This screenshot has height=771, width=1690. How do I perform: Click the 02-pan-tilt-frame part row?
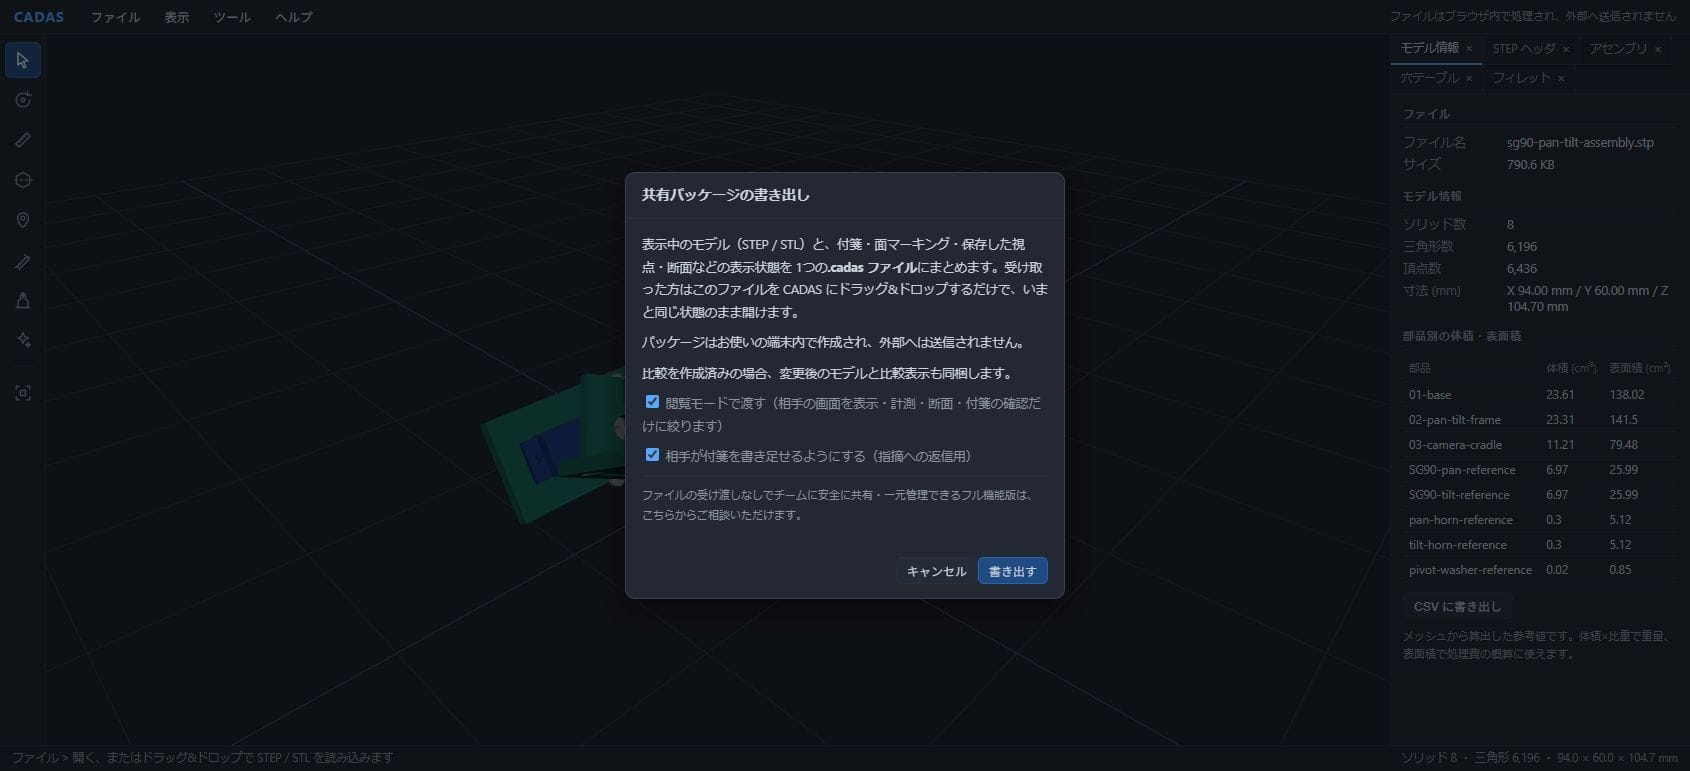[1538, 420]
